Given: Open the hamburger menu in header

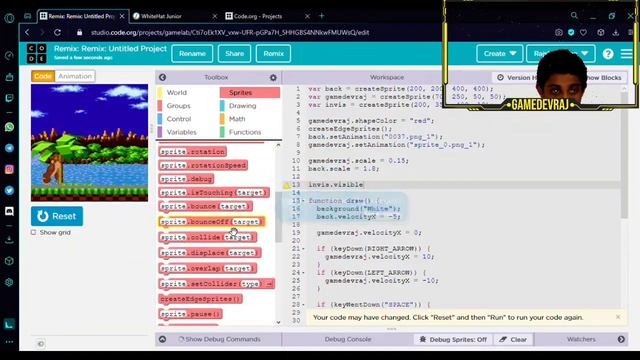Looking at the screenshot, I should pos(627,54).
